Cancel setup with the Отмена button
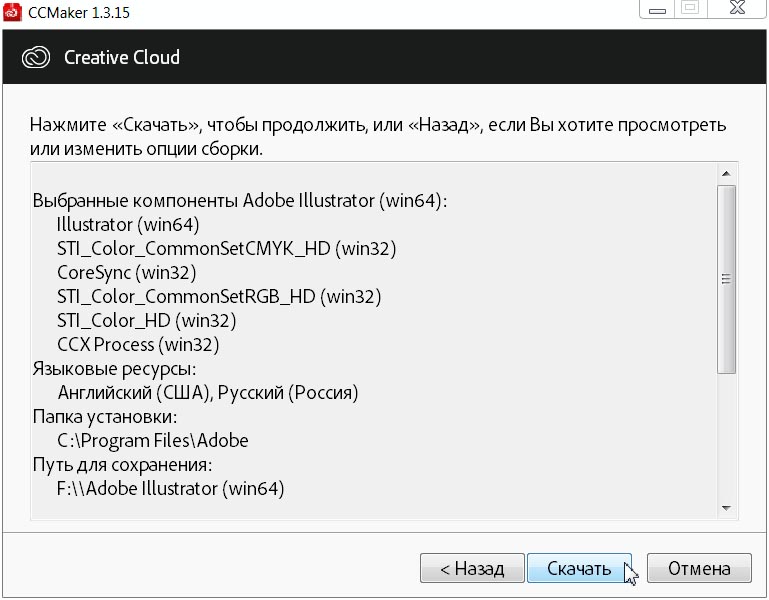The height and width of the screenshot is (600, 769). point(699,569)
